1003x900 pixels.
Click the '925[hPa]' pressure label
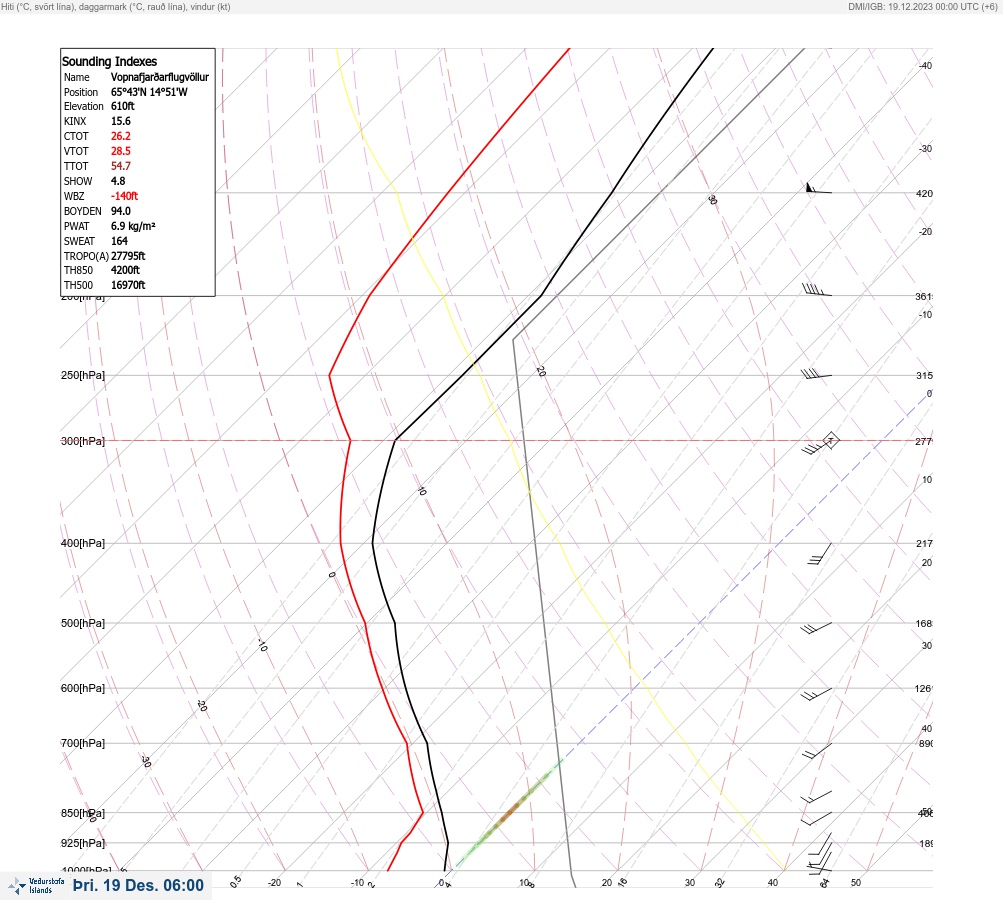83,843
